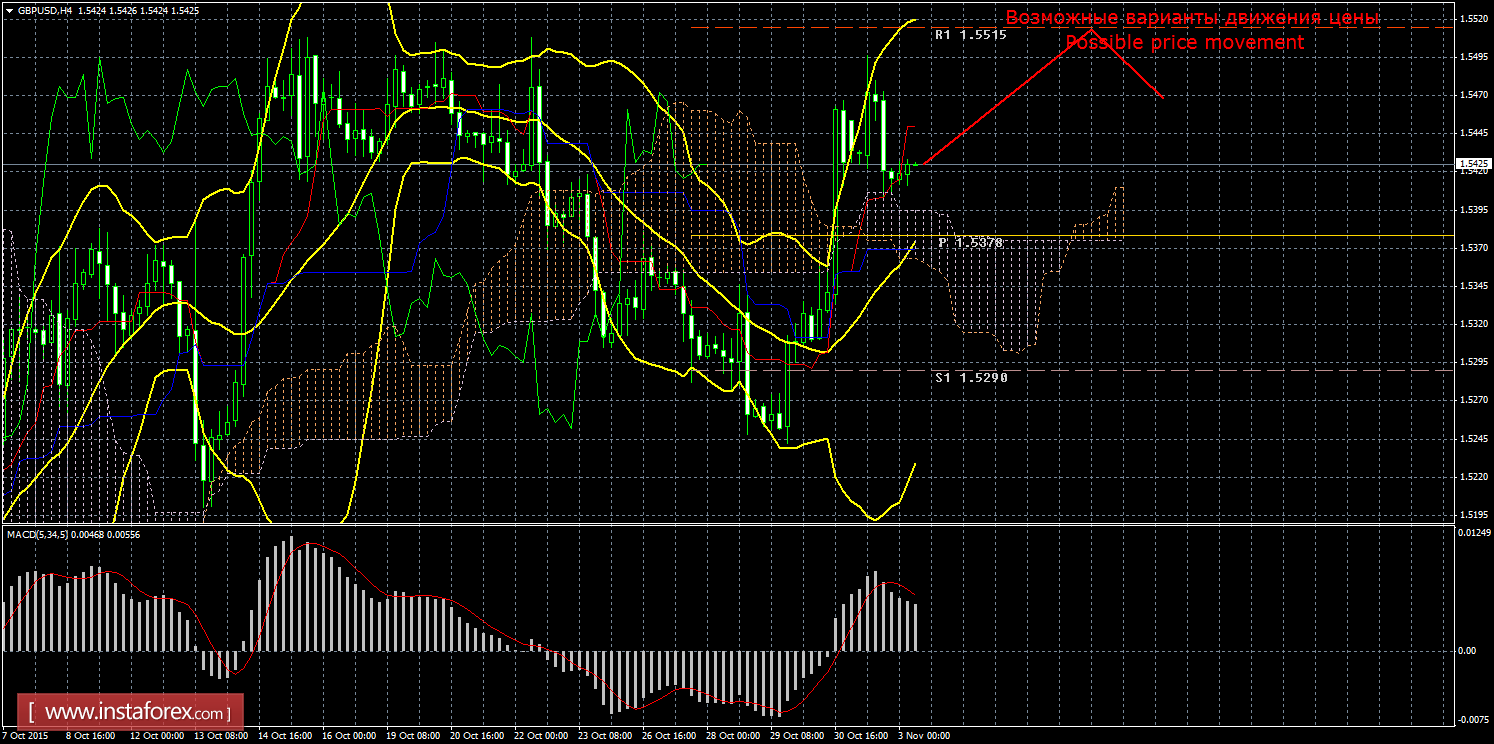The width and height of the screenshot is (1494, 744).
Task: Click the 1.5520 price scale value
Action: tap(1473, 19)
